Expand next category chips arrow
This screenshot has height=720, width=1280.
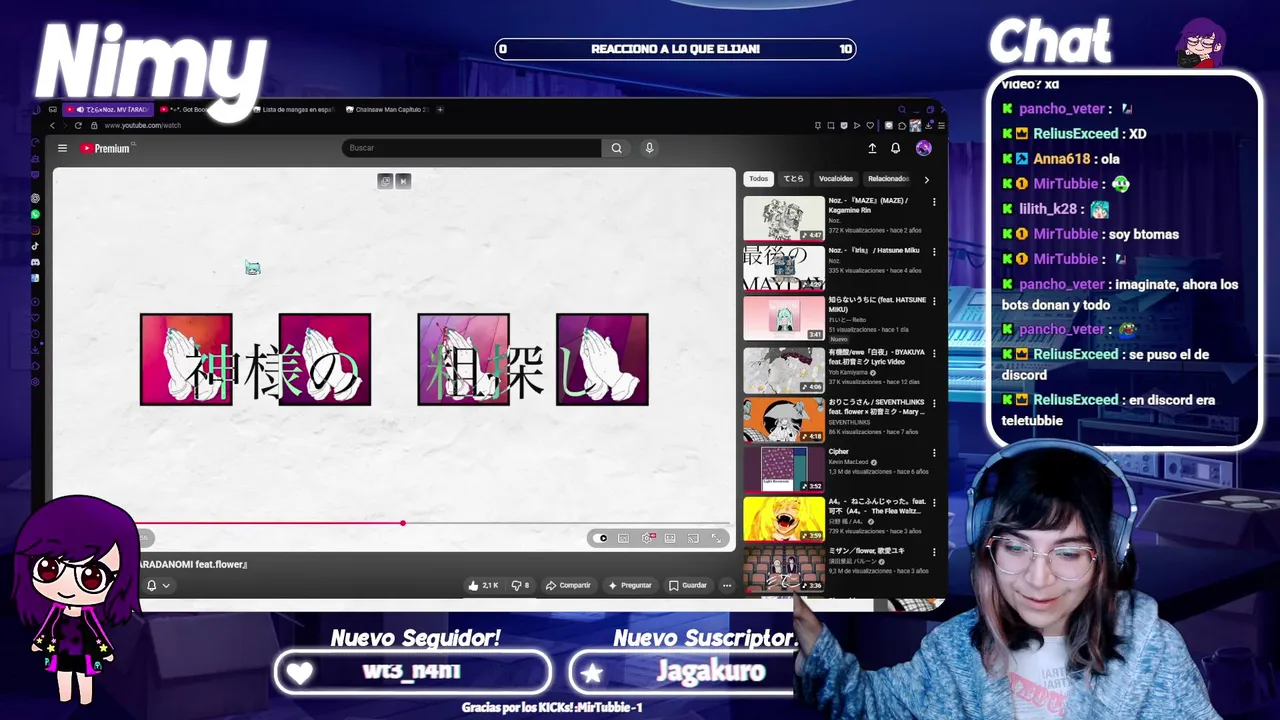(926, 179)
